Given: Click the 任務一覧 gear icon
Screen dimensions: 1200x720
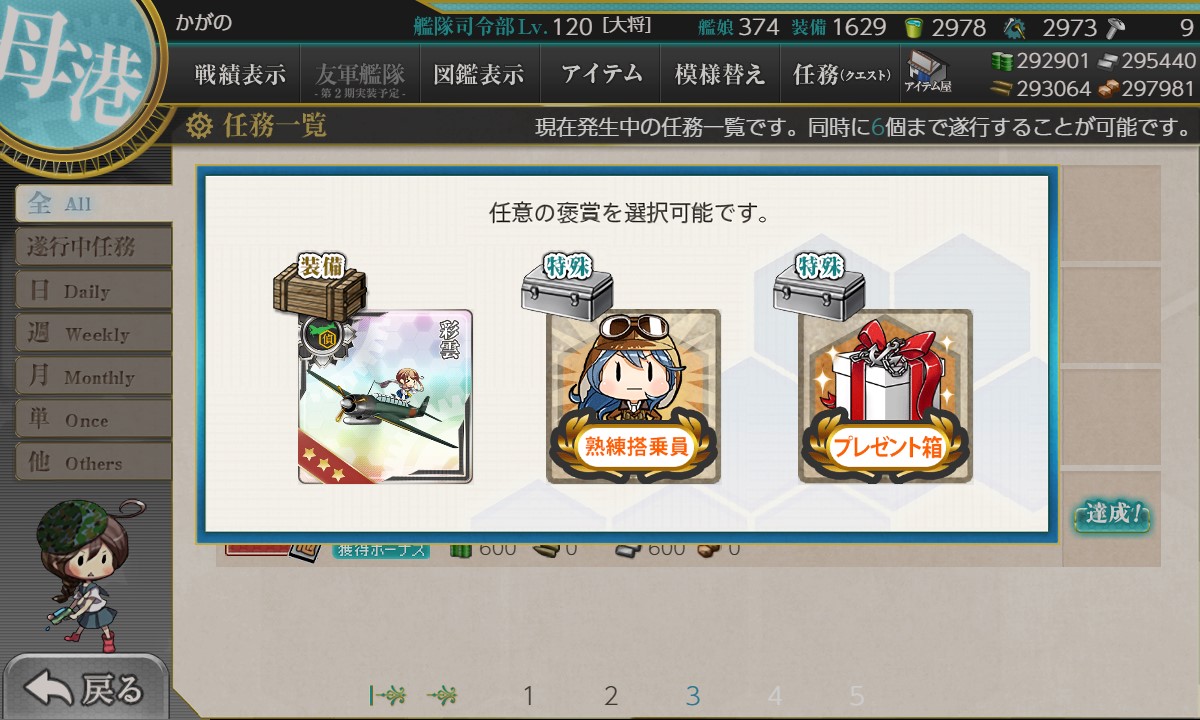Looking at the screenshot, I should click(200, 125).
